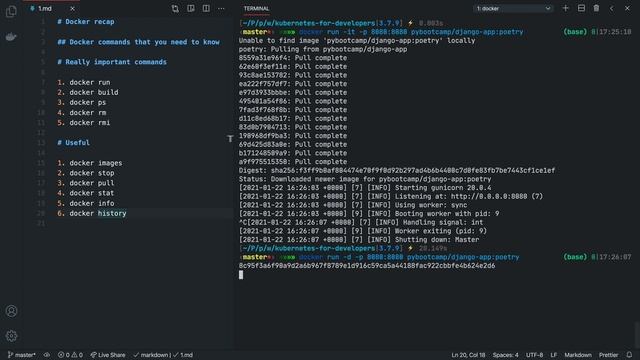Click 'docker run -d -p 8000:8000' command line
Image resolution: width=640 pixels, height=360 pixels.
(x=409, y=257)
